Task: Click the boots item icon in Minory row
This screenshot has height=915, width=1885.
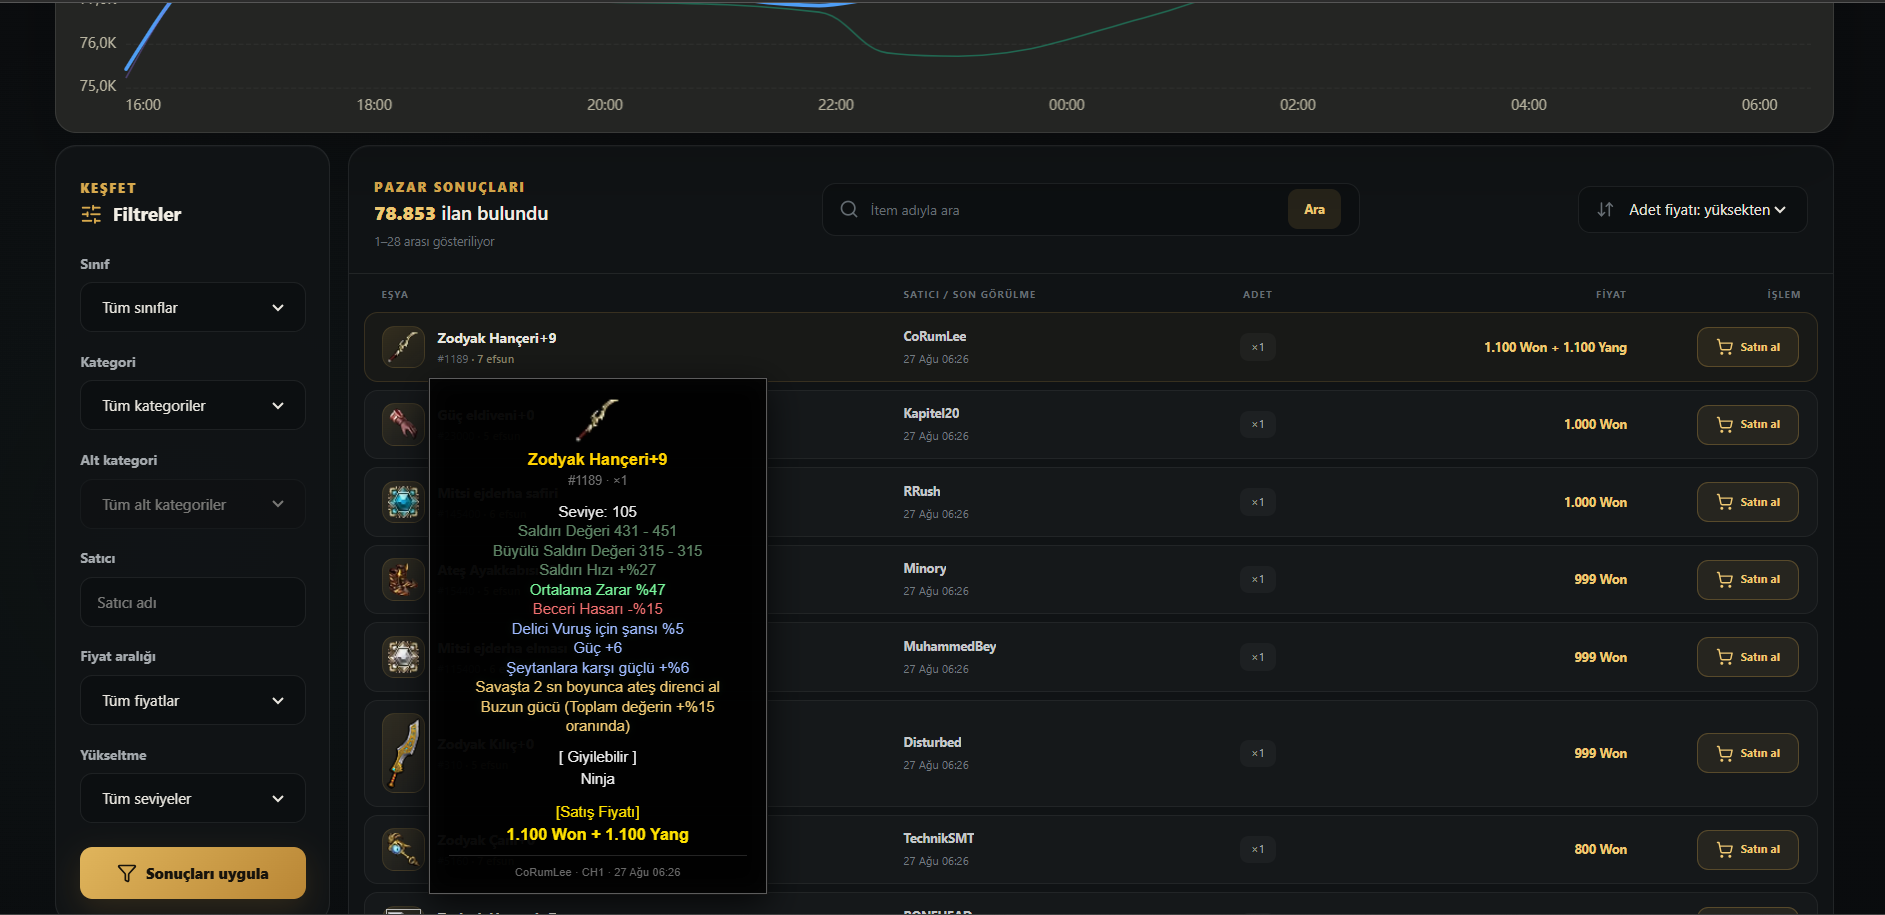Action: (403, 579)
